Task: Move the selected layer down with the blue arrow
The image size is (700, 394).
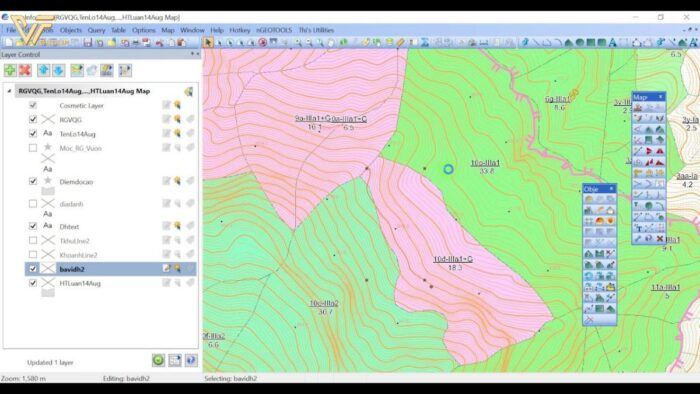Action: 58,71
